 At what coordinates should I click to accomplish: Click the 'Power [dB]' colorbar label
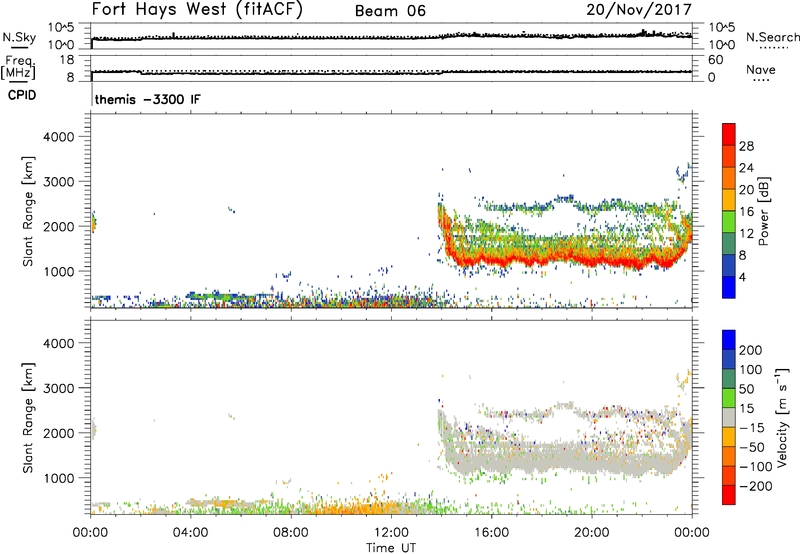763,211
